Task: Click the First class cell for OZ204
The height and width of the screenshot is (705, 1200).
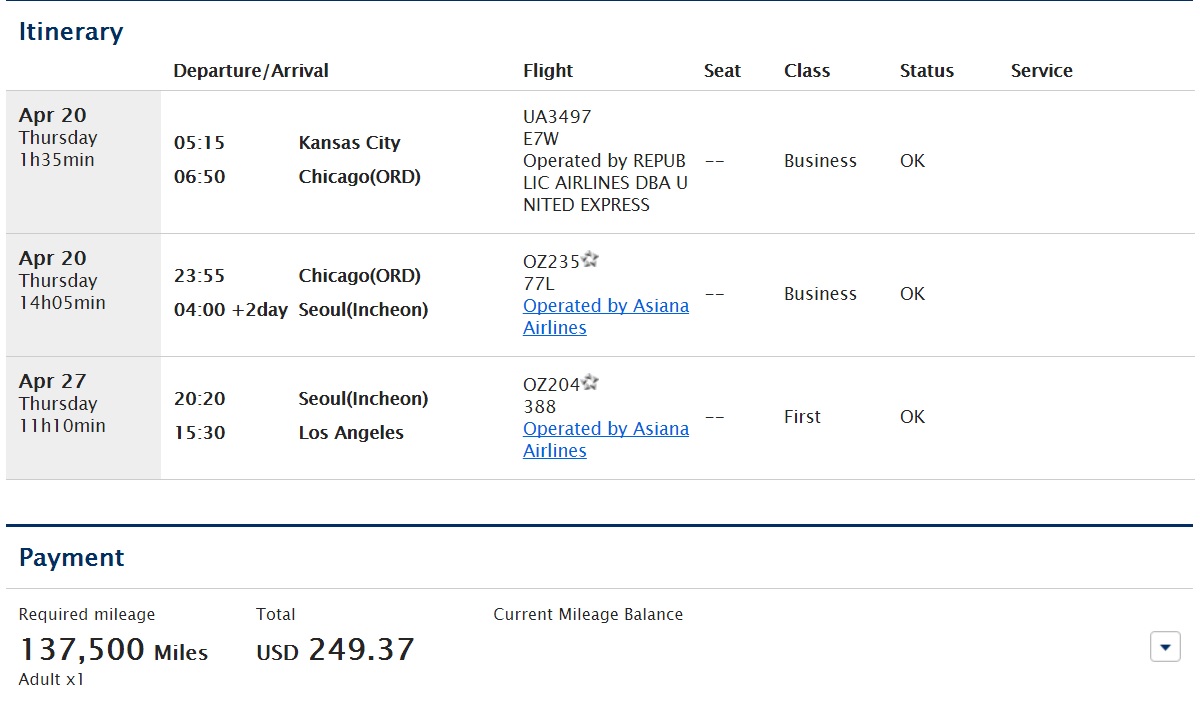Action: pyautogui.click(x=802, y=417)
